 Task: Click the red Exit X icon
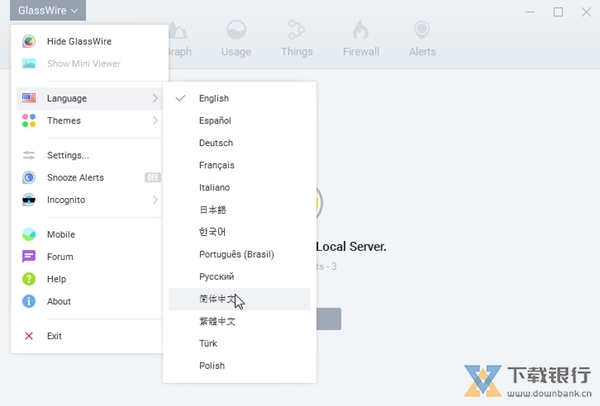pos(29,336)
